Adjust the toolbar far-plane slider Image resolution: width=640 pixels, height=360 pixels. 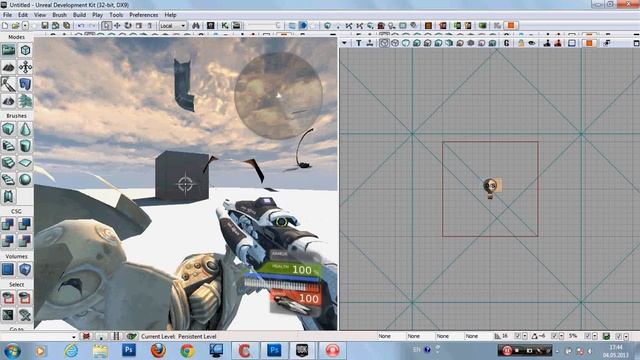pyautogui.click(x=264, y=26)
